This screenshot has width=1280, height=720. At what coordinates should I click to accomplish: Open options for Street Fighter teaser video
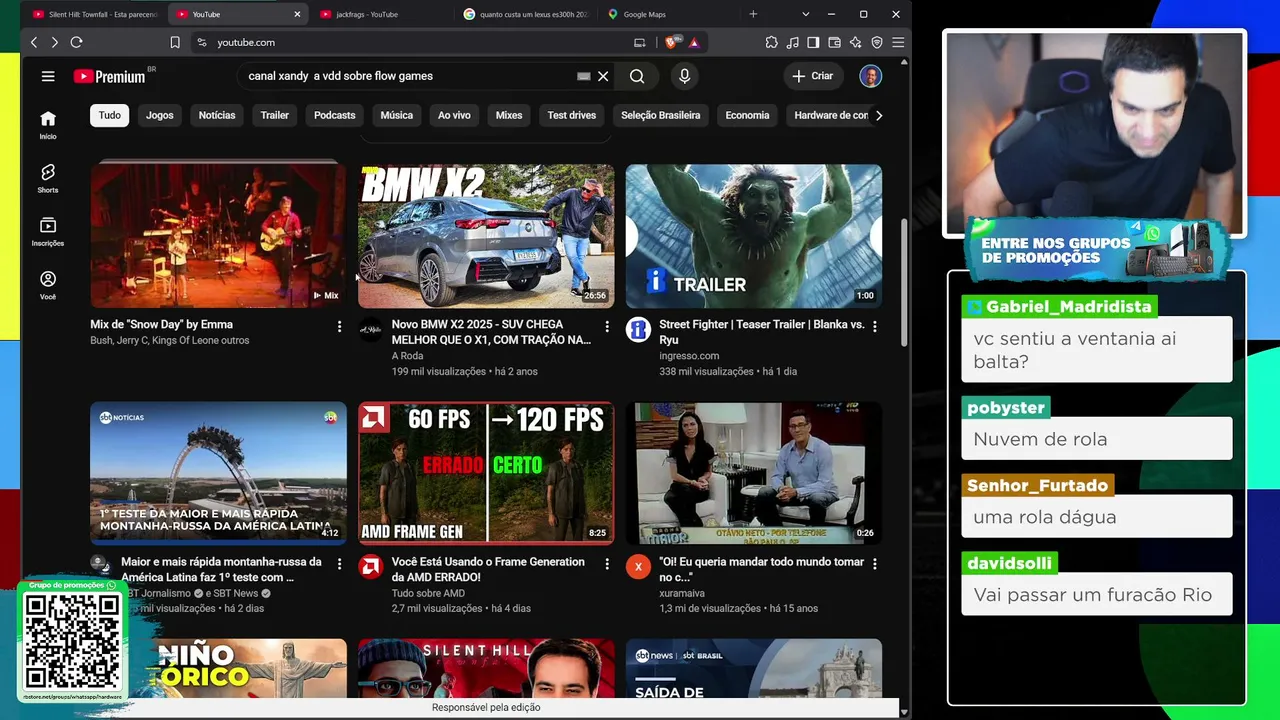(x=875, y=326)
